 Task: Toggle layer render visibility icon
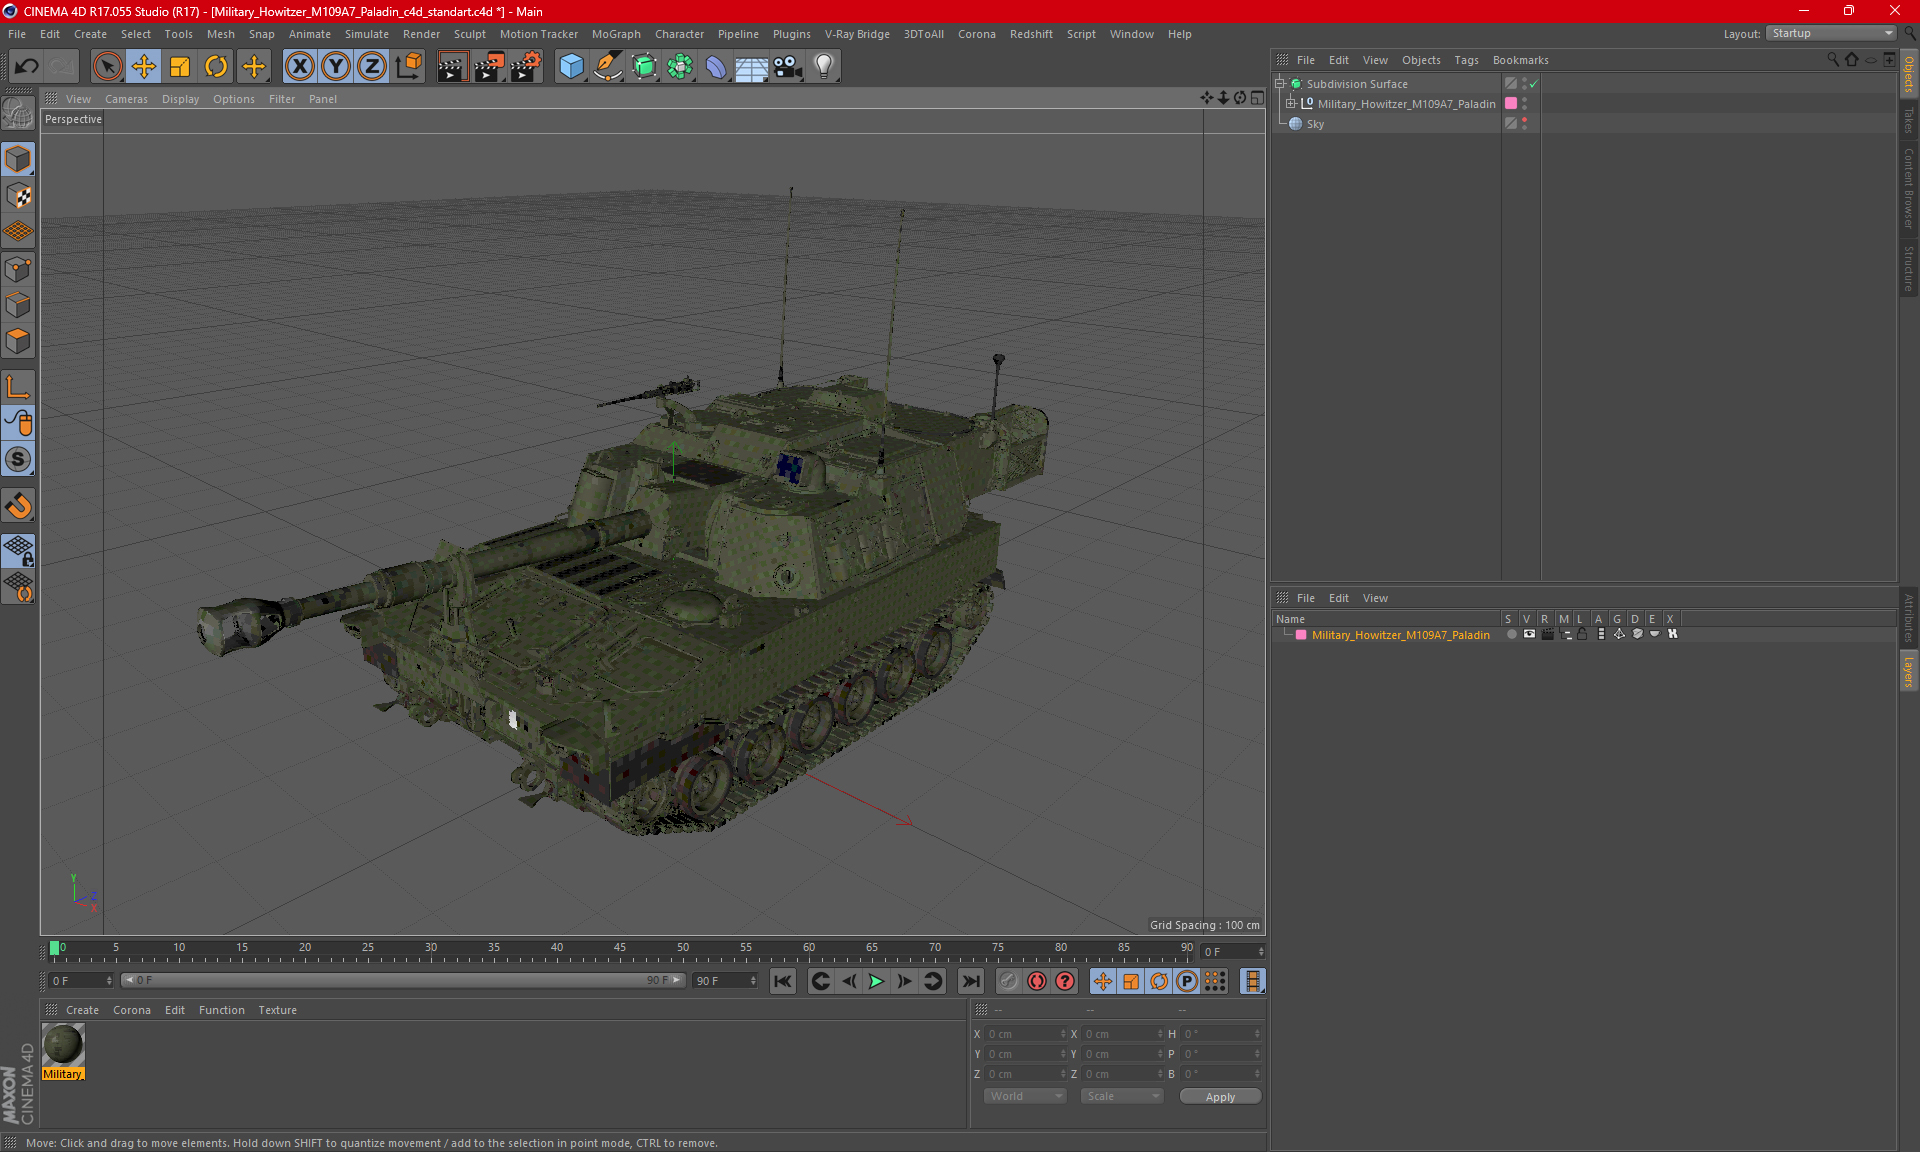pyautogui.click(x=1548, y=634)
